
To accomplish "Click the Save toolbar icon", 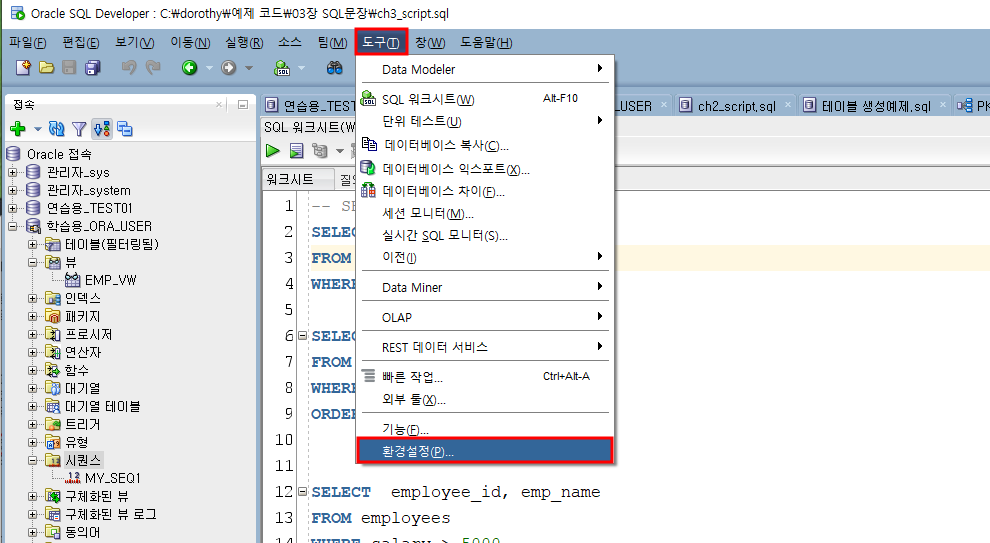I will point(69,68).
